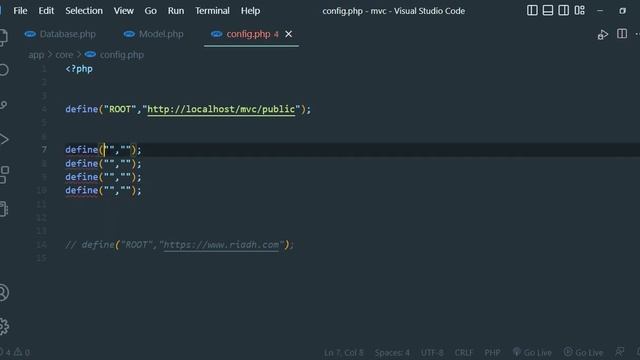Click the commented define on line 14
640x360 pixels.
(x=180, y=245)
